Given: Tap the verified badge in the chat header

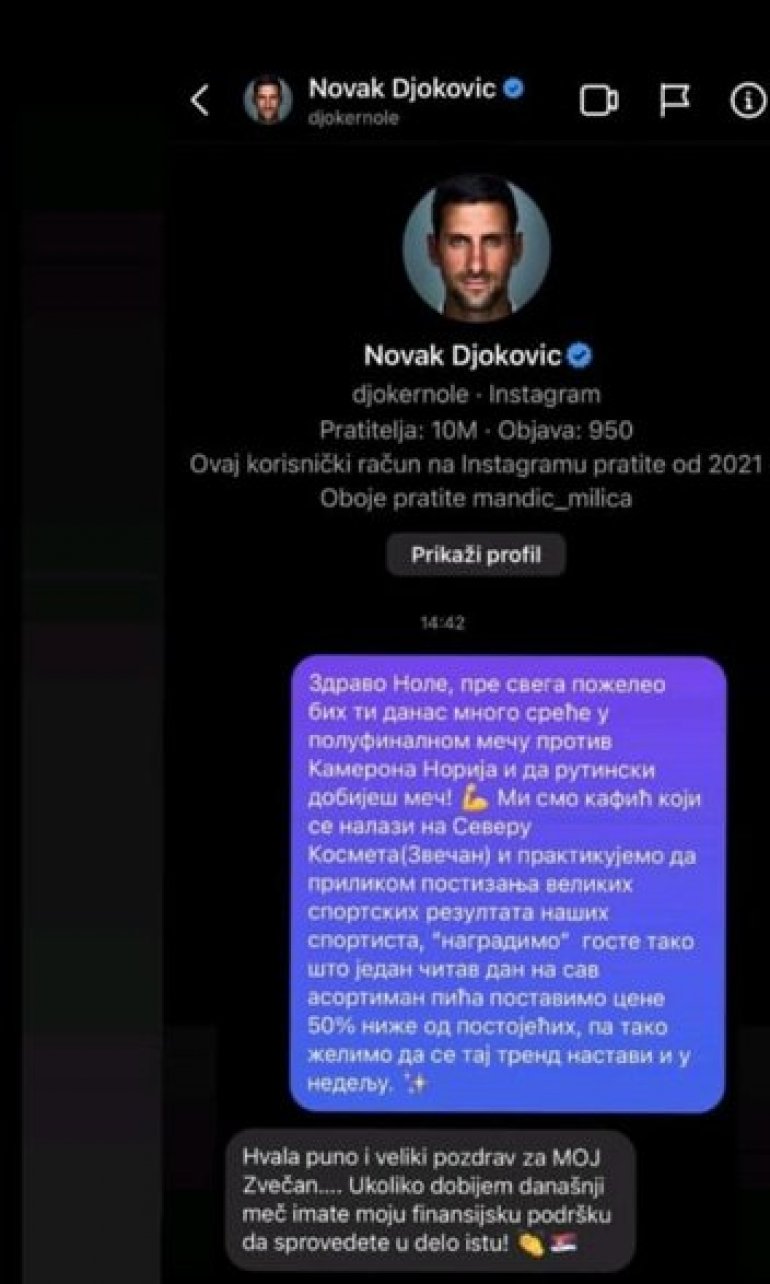Looking at the screenshot, I should pos(513,89).
